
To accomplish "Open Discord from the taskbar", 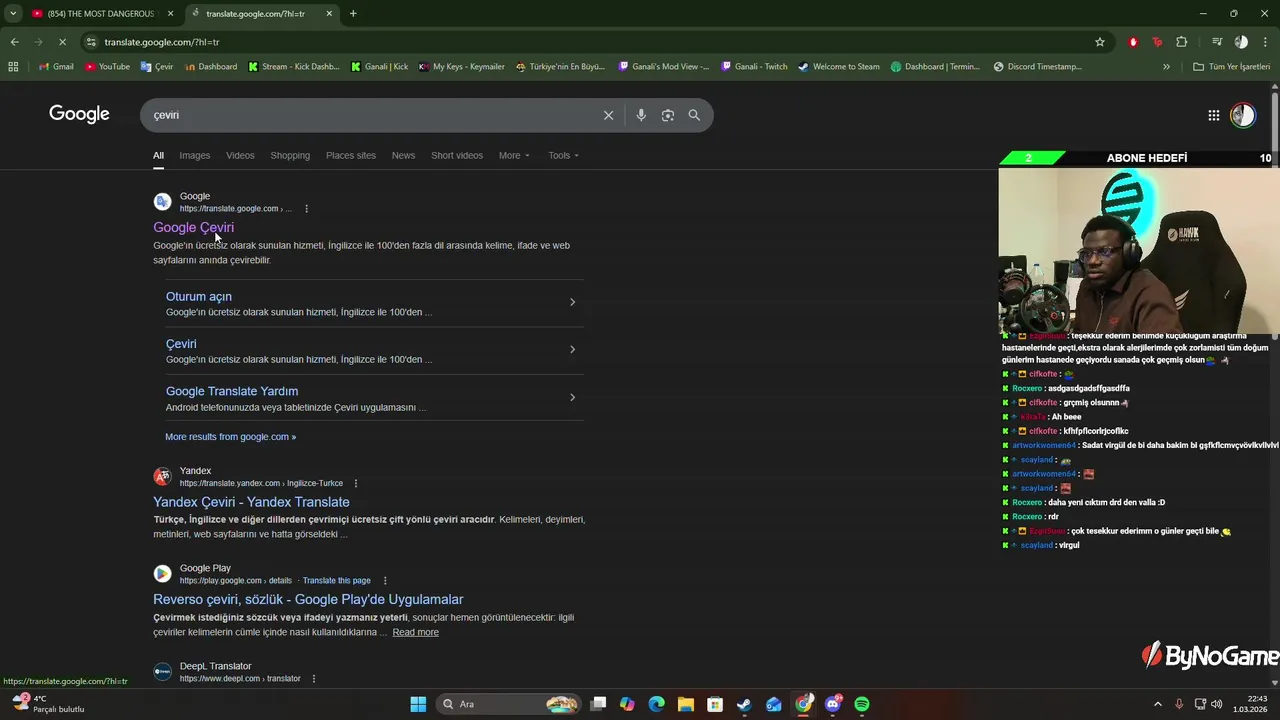I will coord(833,704).
